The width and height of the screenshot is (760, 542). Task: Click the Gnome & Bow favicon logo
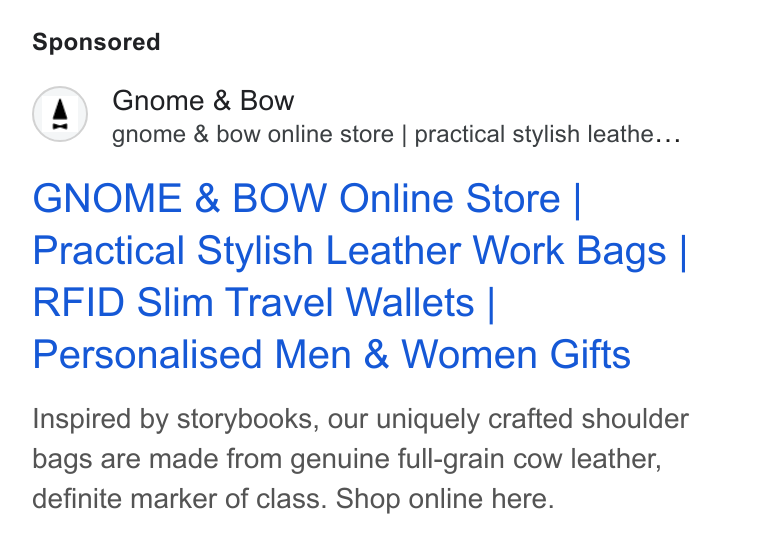click(60, 114)
